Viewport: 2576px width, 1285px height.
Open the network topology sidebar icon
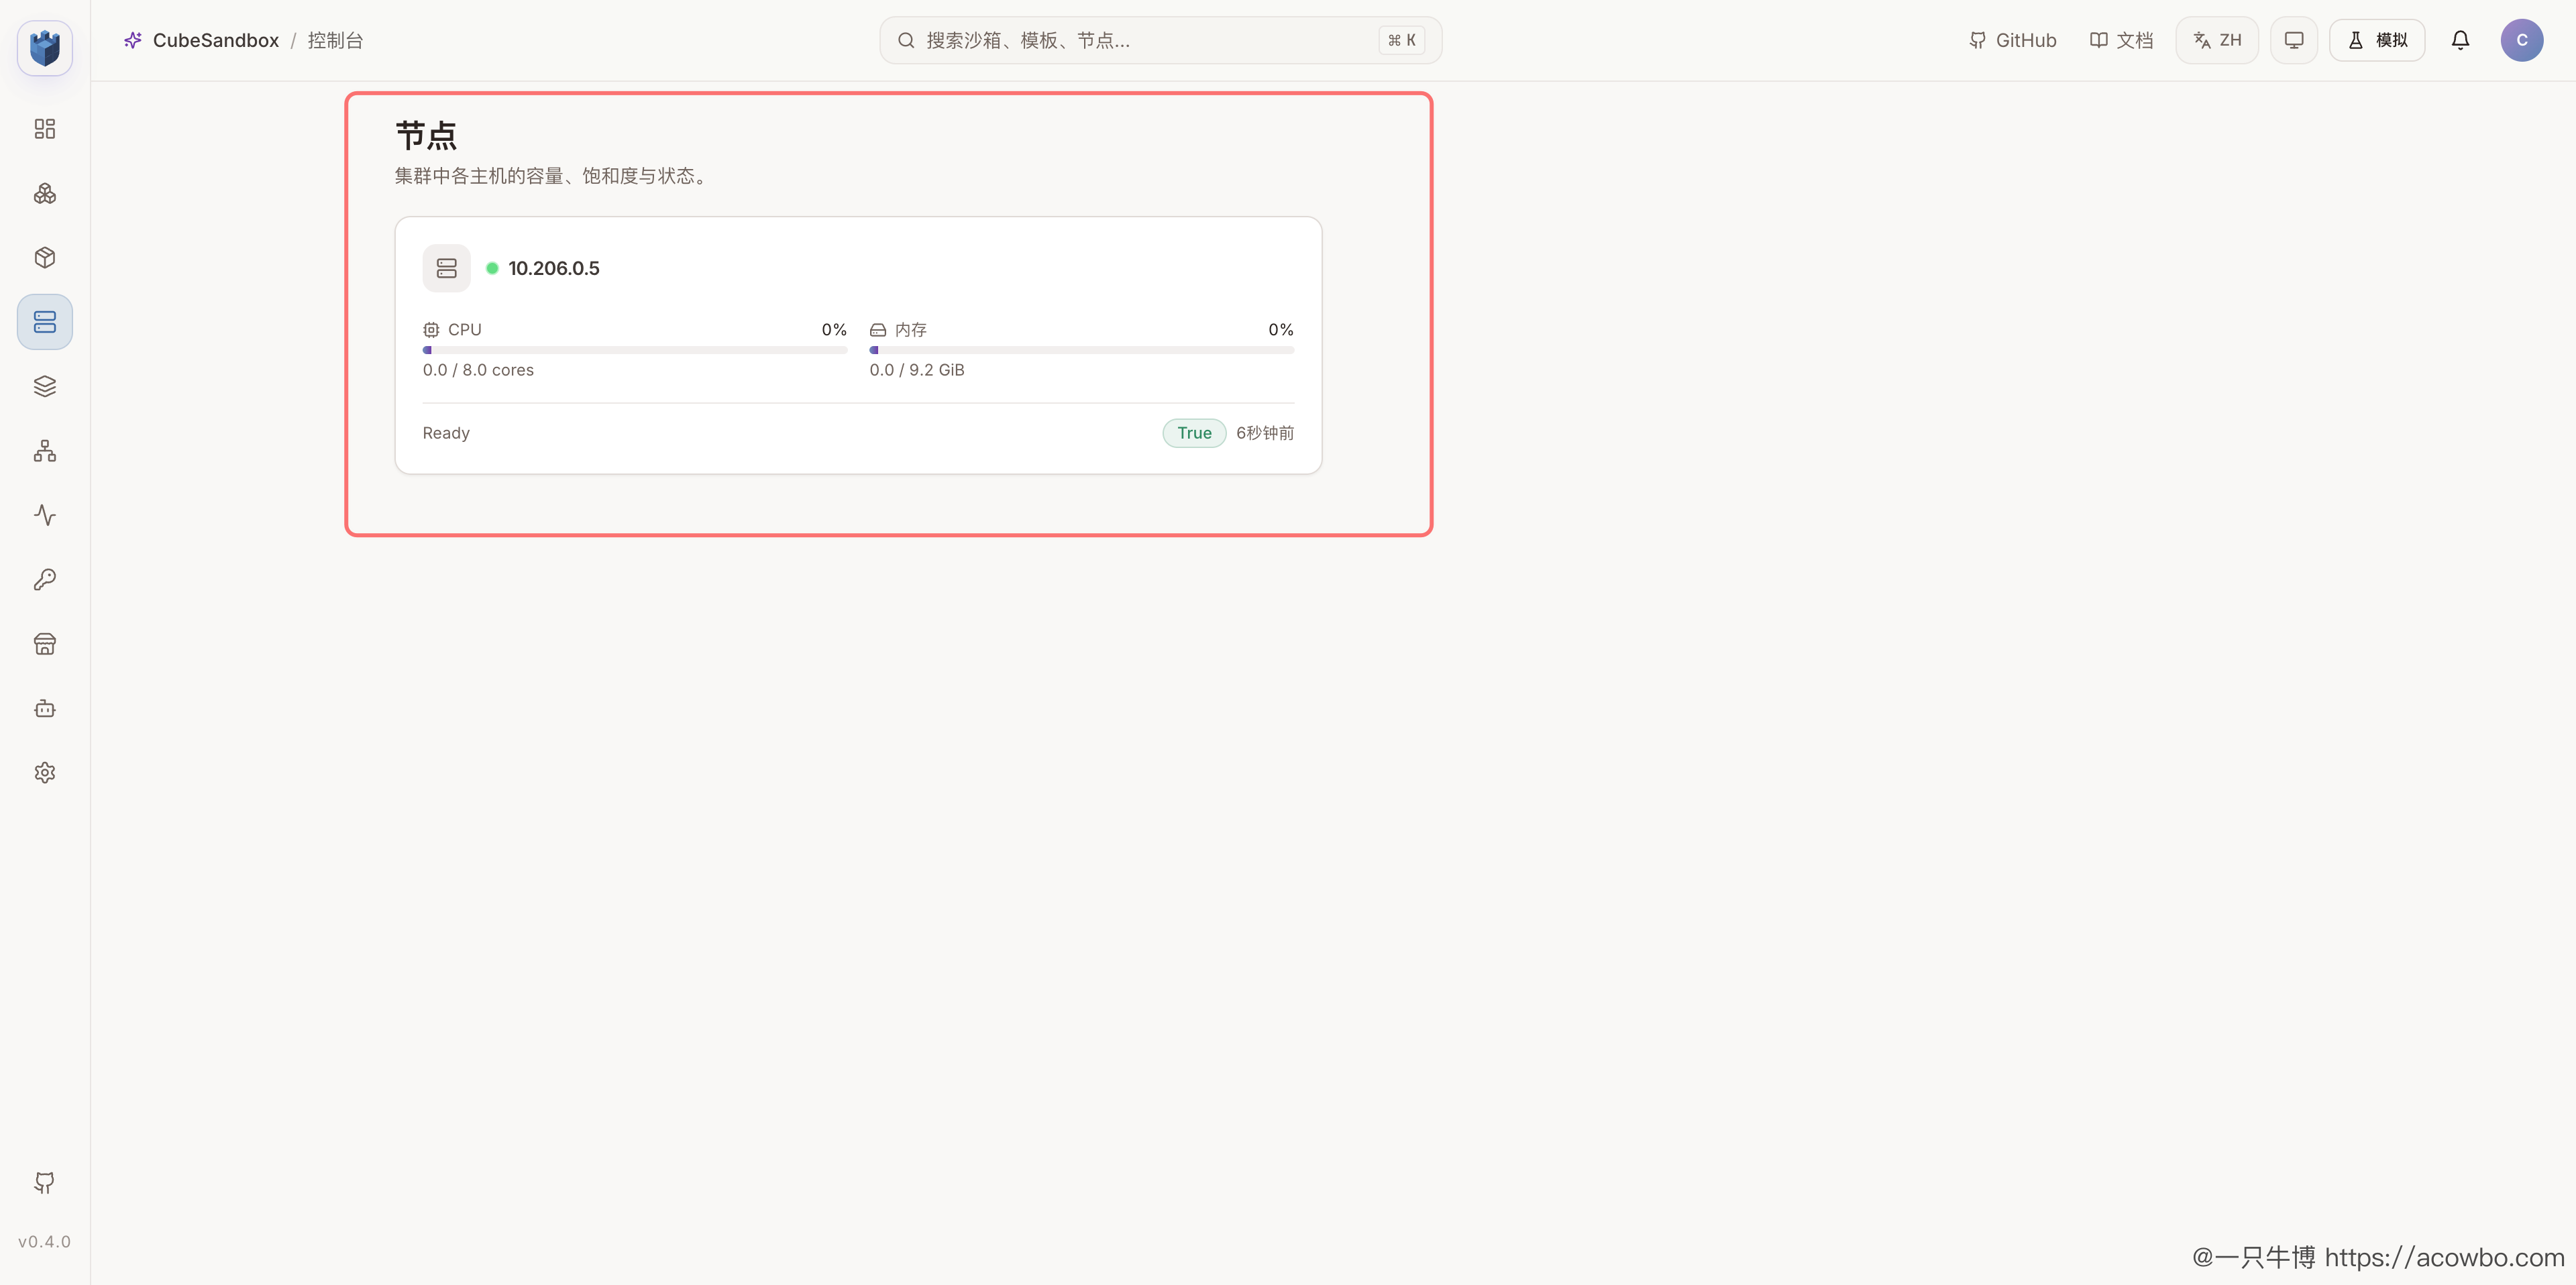[x=45, y=451]
